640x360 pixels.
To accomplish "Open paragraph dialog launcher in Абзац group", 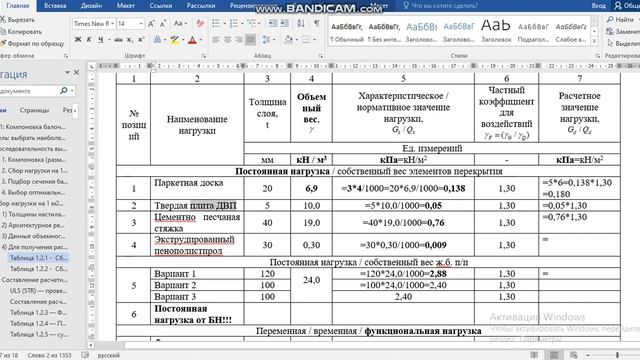I will pos(321,56).
